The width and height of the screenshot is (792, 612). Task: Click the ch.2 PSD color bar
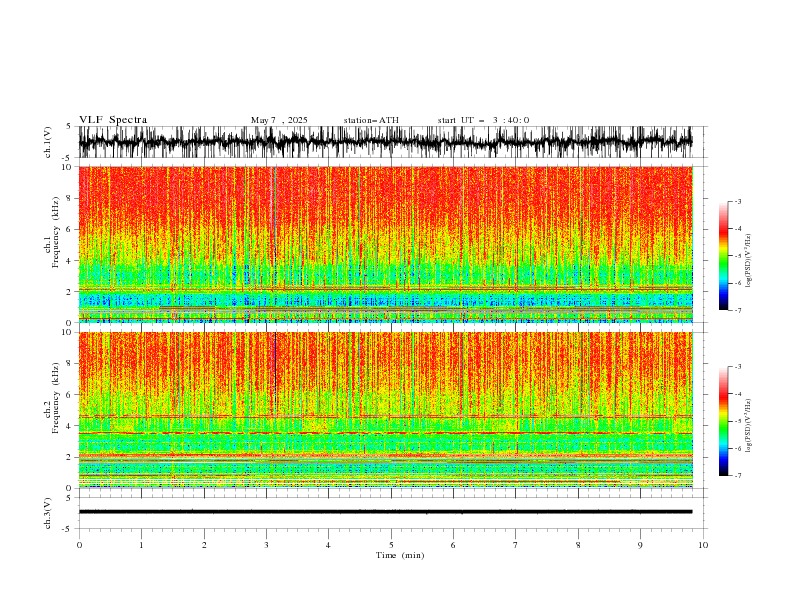(x=723, y=421)
